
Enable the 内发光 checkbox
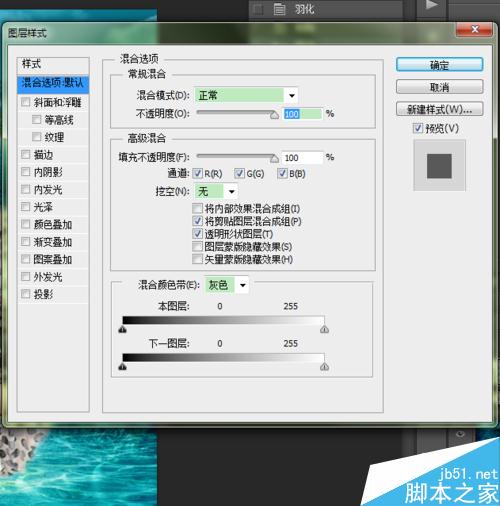(x=26, y=189)
